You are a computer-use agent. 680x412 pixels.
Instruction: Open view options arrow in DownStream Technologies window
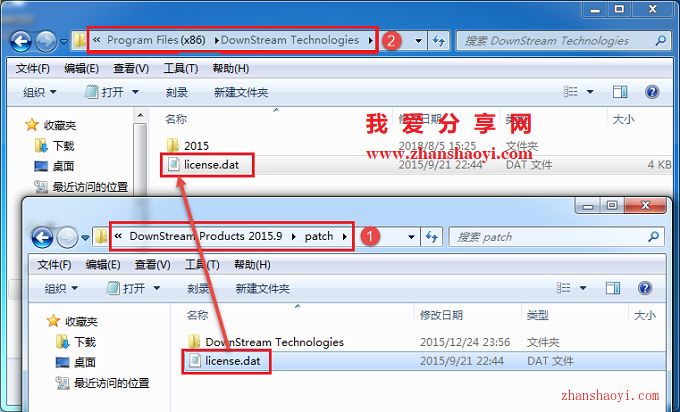coord(590,92)
